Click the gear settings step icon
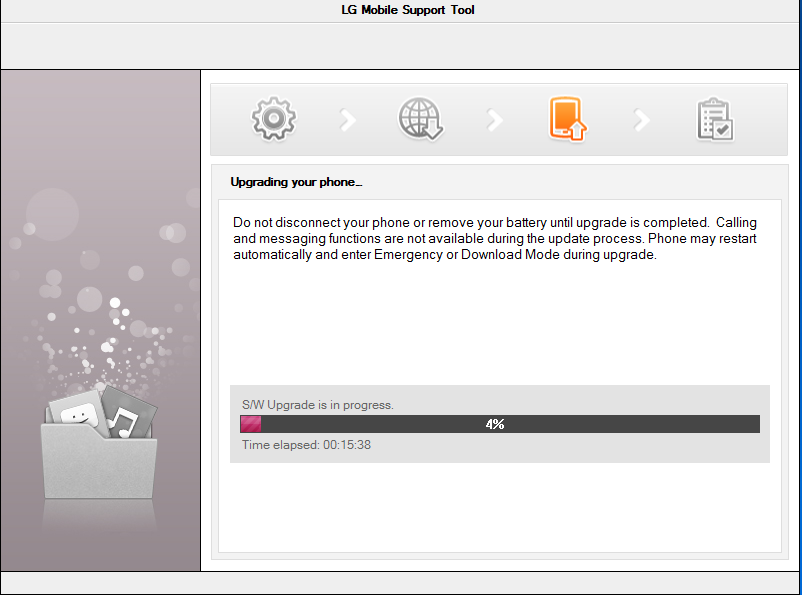802x595 pixels. click(x=273, y=120)
